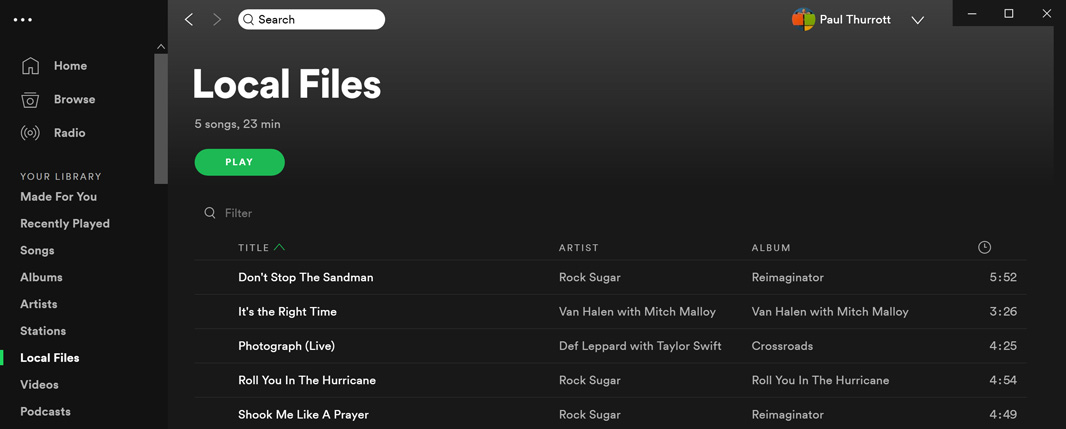Sort the list by Artist column

(579, 247)
